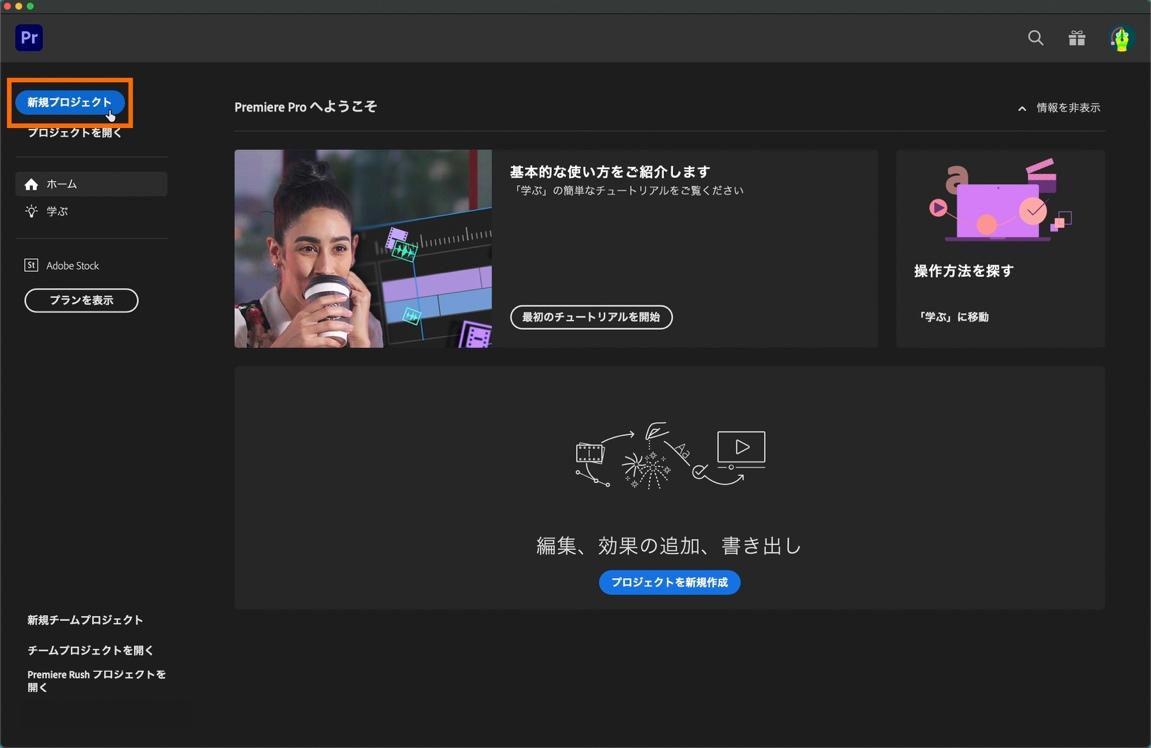Open 新規チームプロジェクト link
This screenshot has width=1151, height=748.
[x=85, y=620]
